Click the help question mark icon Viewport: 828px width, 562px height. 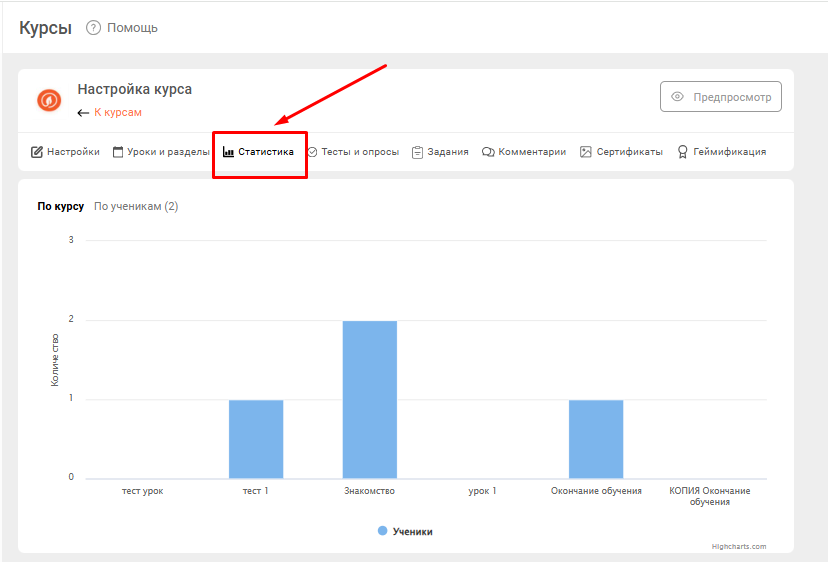click(x=94, y=28)
